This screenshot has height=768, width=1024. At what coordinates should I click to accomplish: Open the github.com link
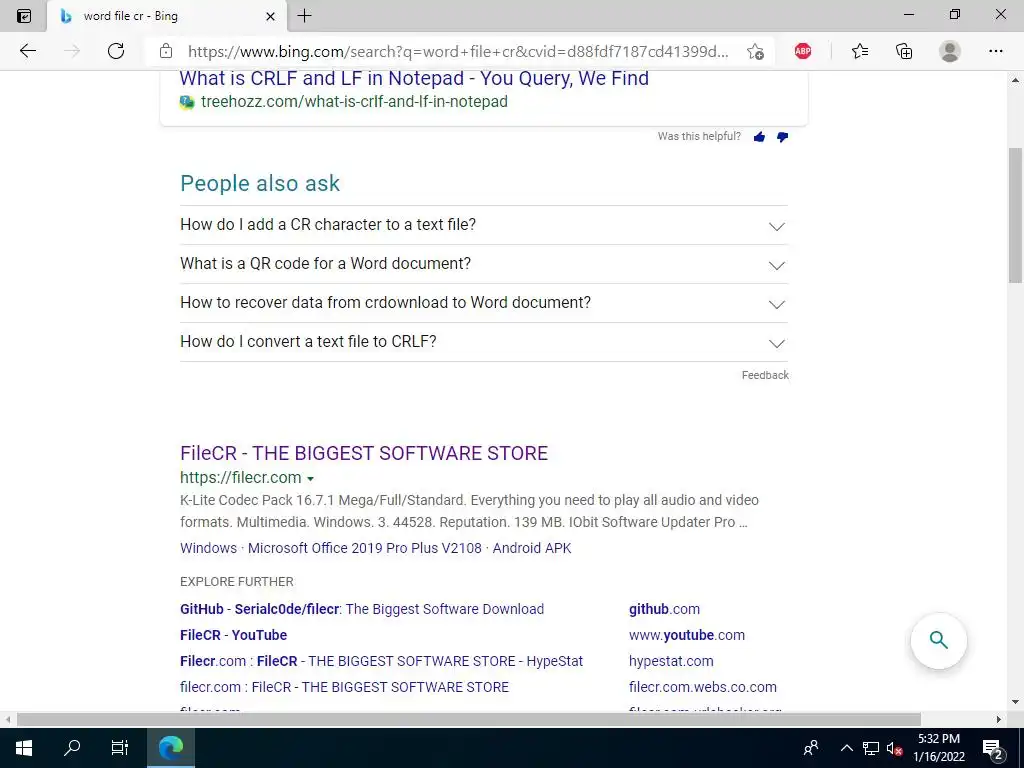point(664,609)
